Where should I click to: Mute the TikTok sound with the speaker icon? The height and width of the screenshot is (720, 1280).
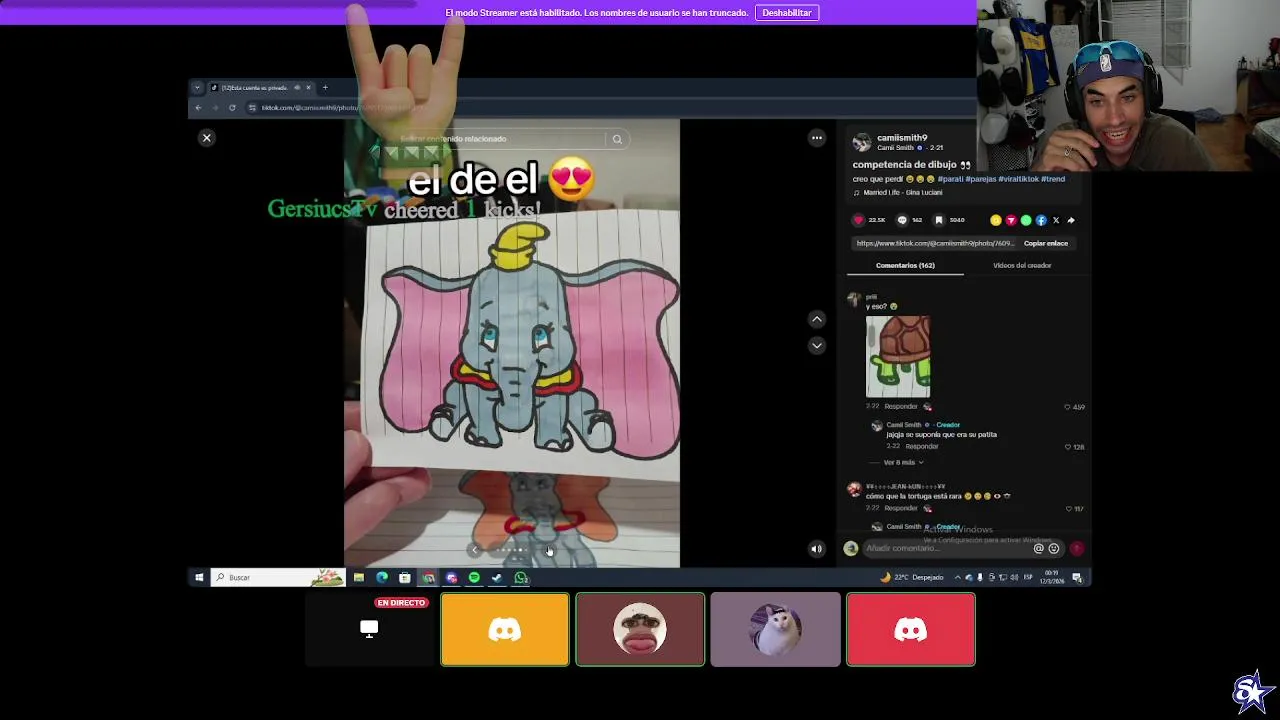click(x=817, y=548)
